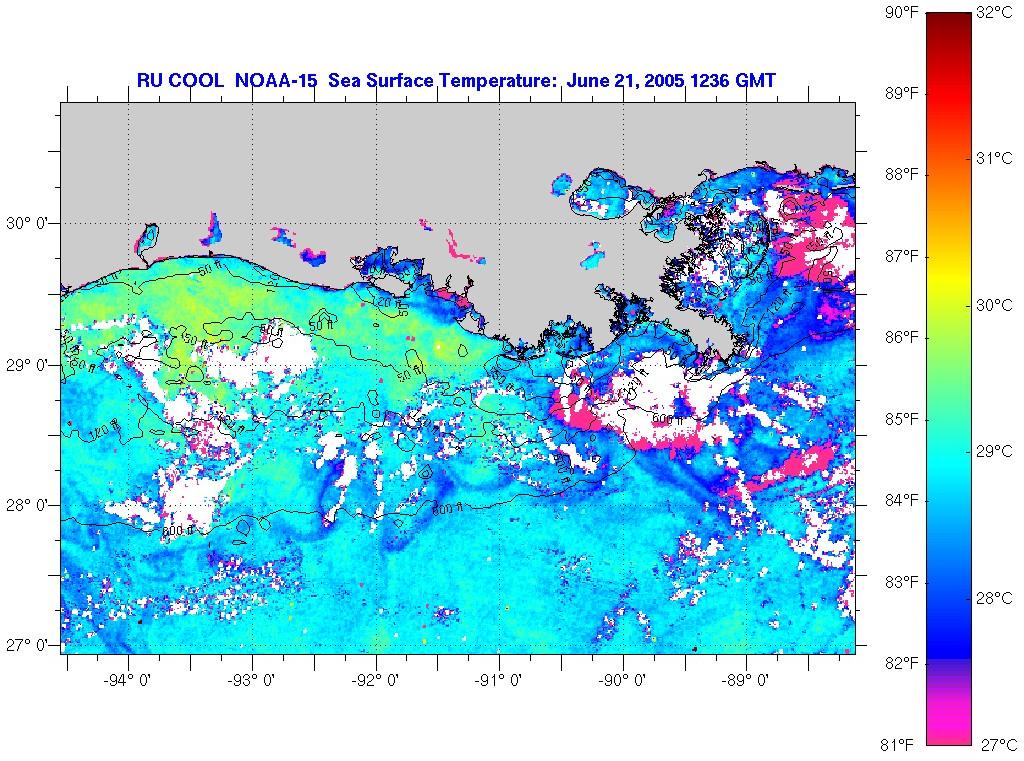Click the -90° 0' longitude label
The width and height of the screenshot is (1024, 761).
pyautogui.click(x=624, y=681)
